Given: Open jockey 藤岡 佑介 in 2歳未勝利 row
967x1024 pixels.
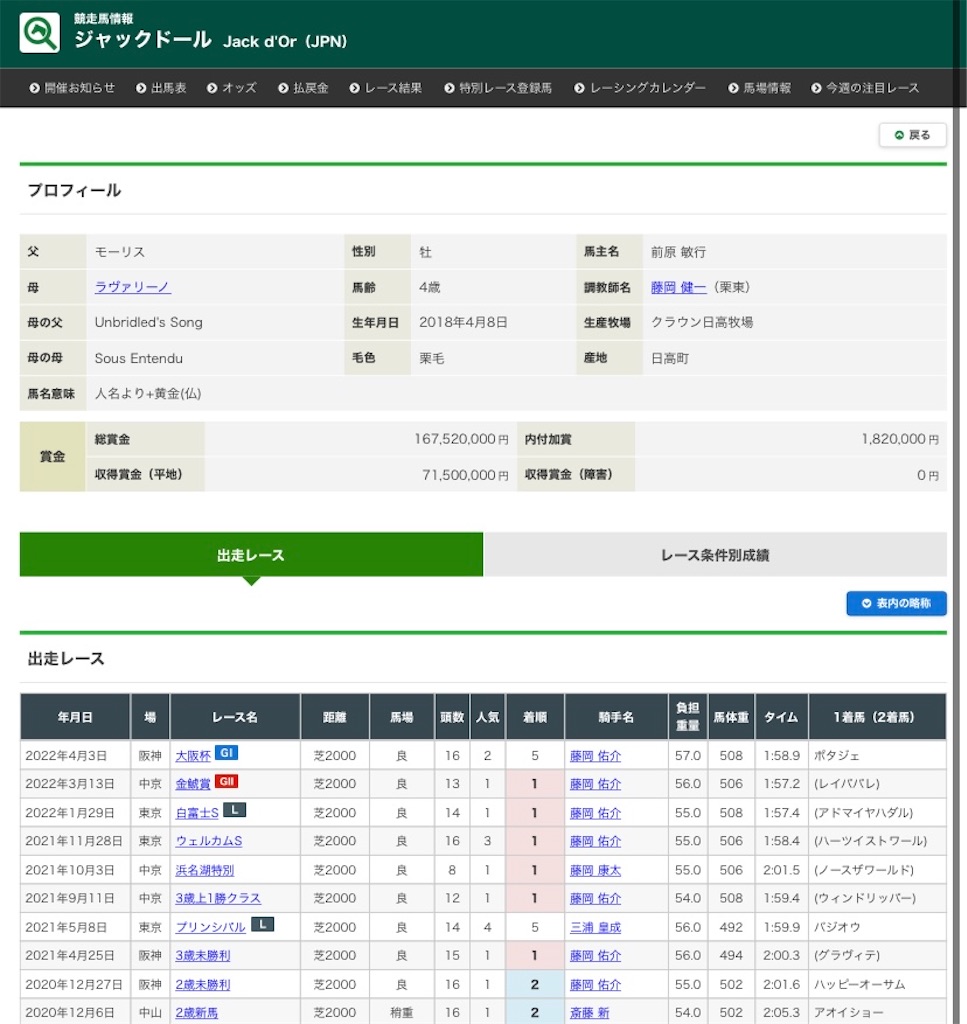Looking at the screenshot, I should (x=595, y=984).
